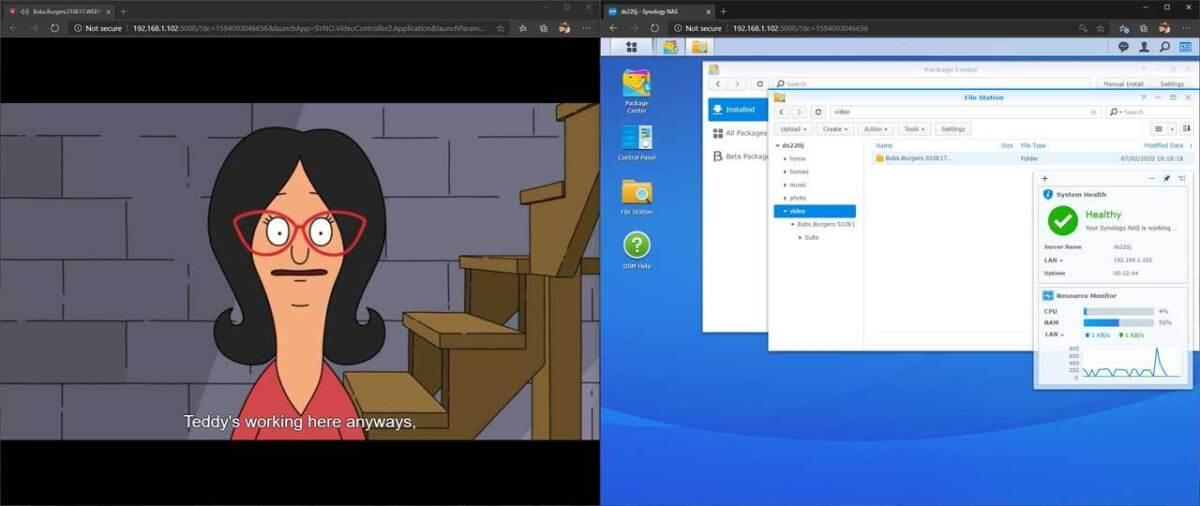The height and width of the screenshot is (506, 1200).
Task: Open DSM Help desktop shortcut
Action: pyautogui.click(x=636, y=250)
